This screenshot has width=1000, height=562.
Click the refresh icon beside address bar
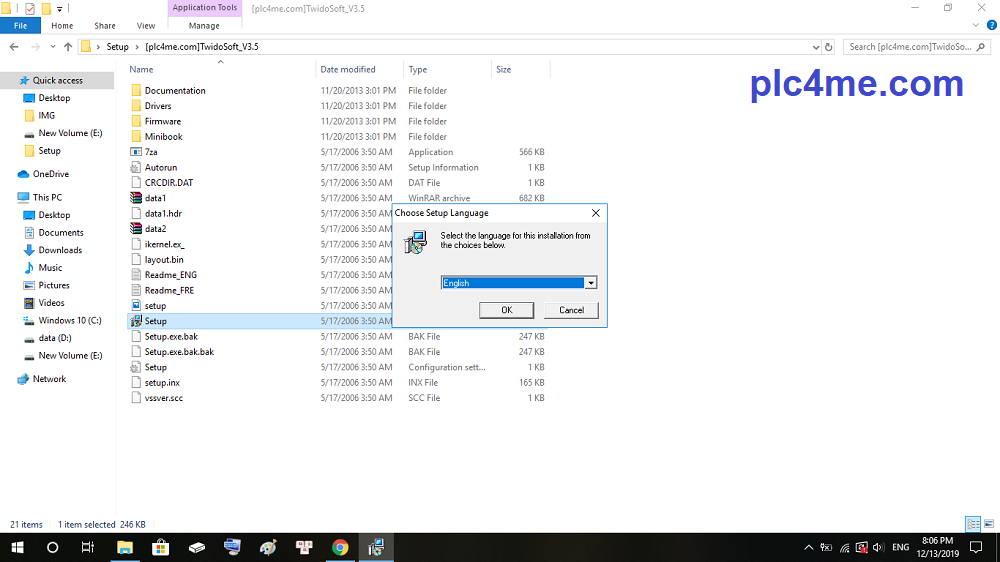click(828, 47)
